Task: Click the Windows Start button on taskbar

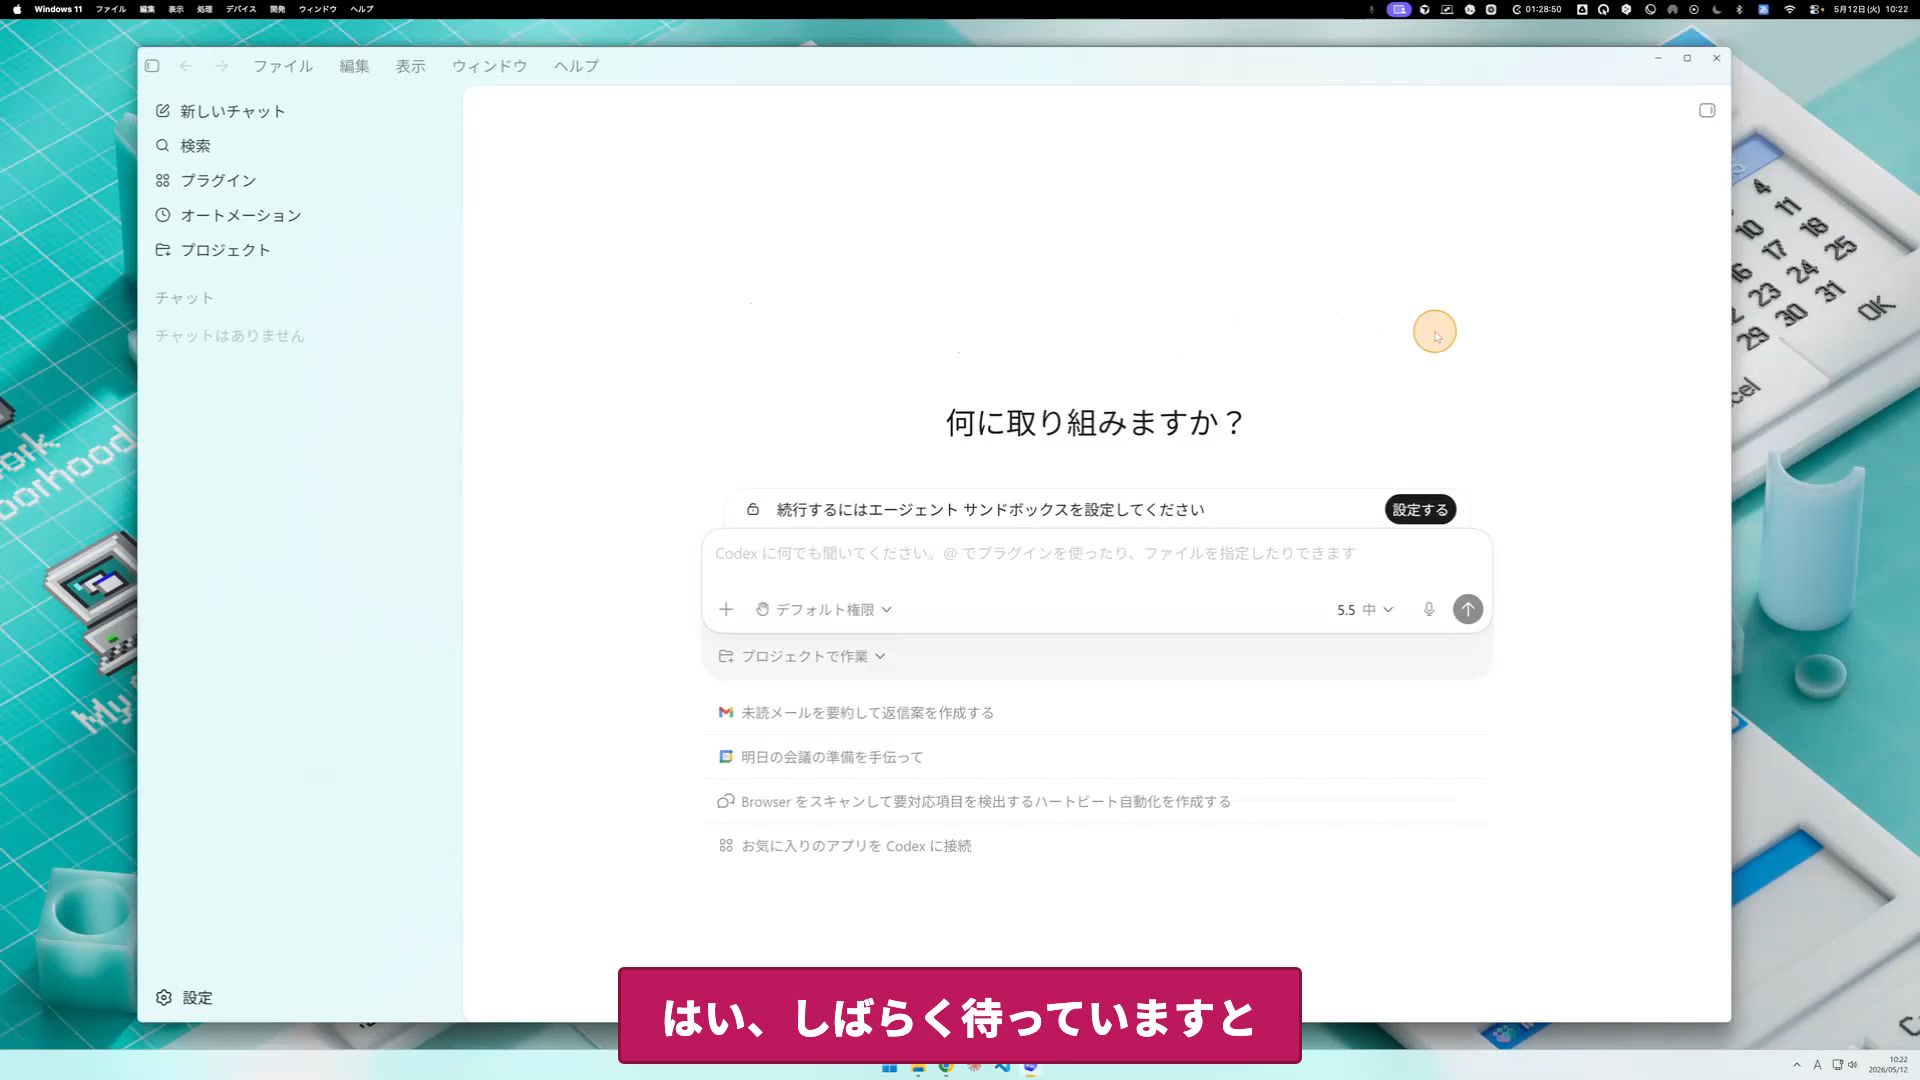Action: 889,1068
